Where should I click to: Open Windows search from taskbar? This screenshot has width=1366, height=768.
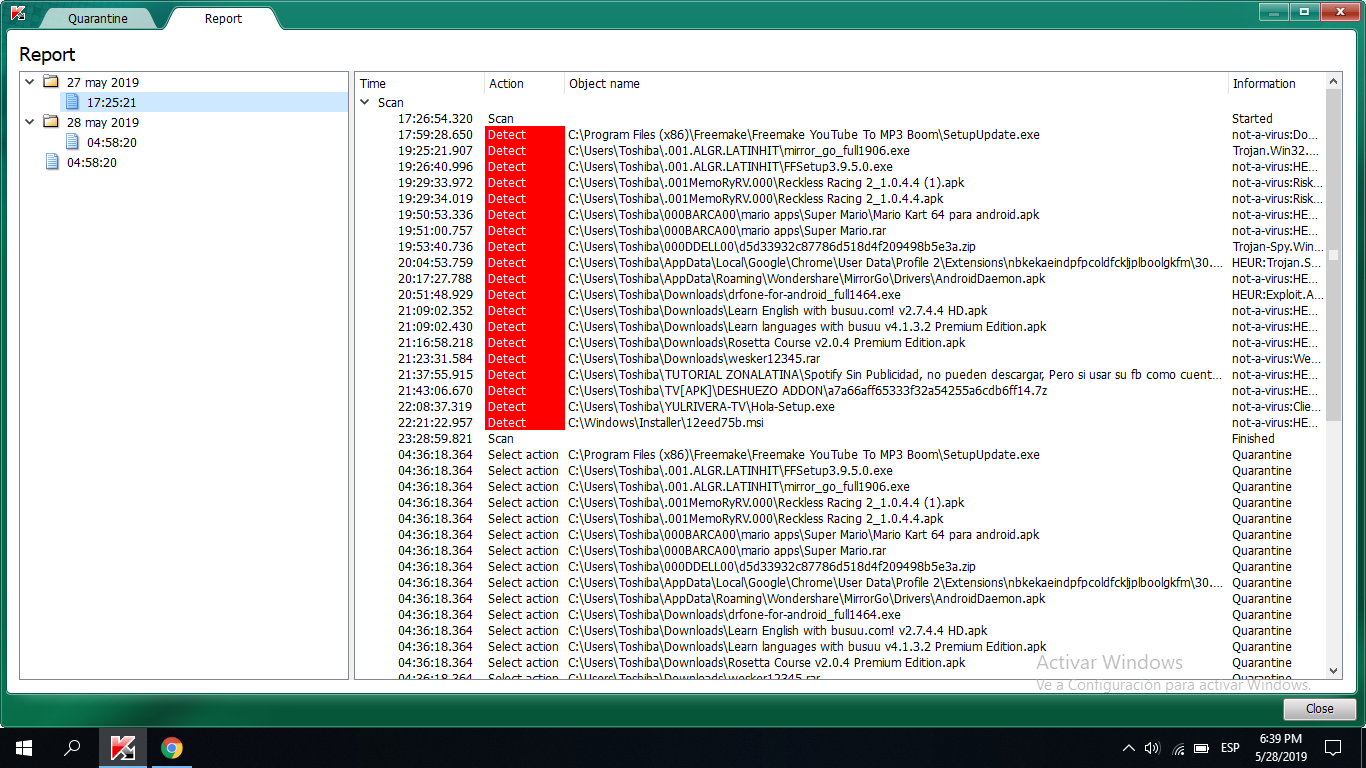coord(72,748)
